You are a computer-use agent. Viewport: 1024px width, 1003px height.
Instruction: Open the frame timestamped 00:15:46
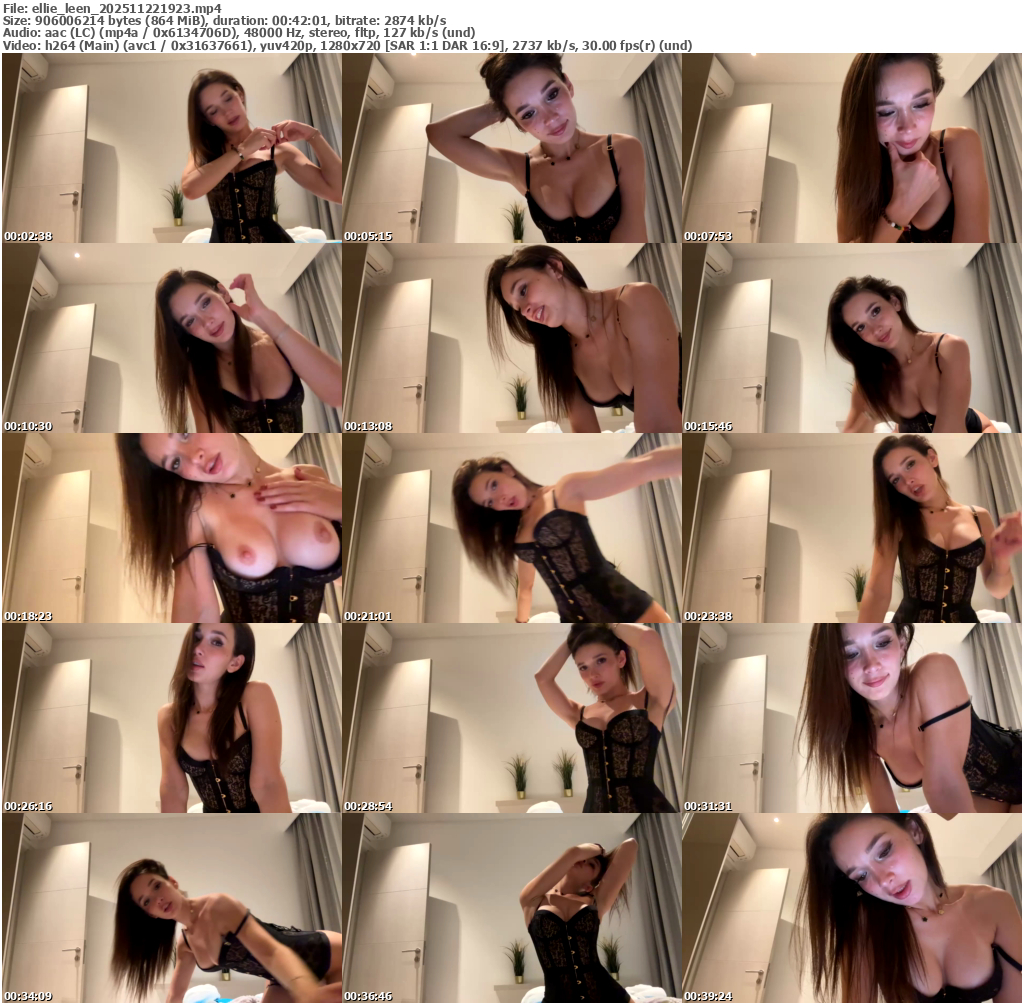[x=852, y=338]
